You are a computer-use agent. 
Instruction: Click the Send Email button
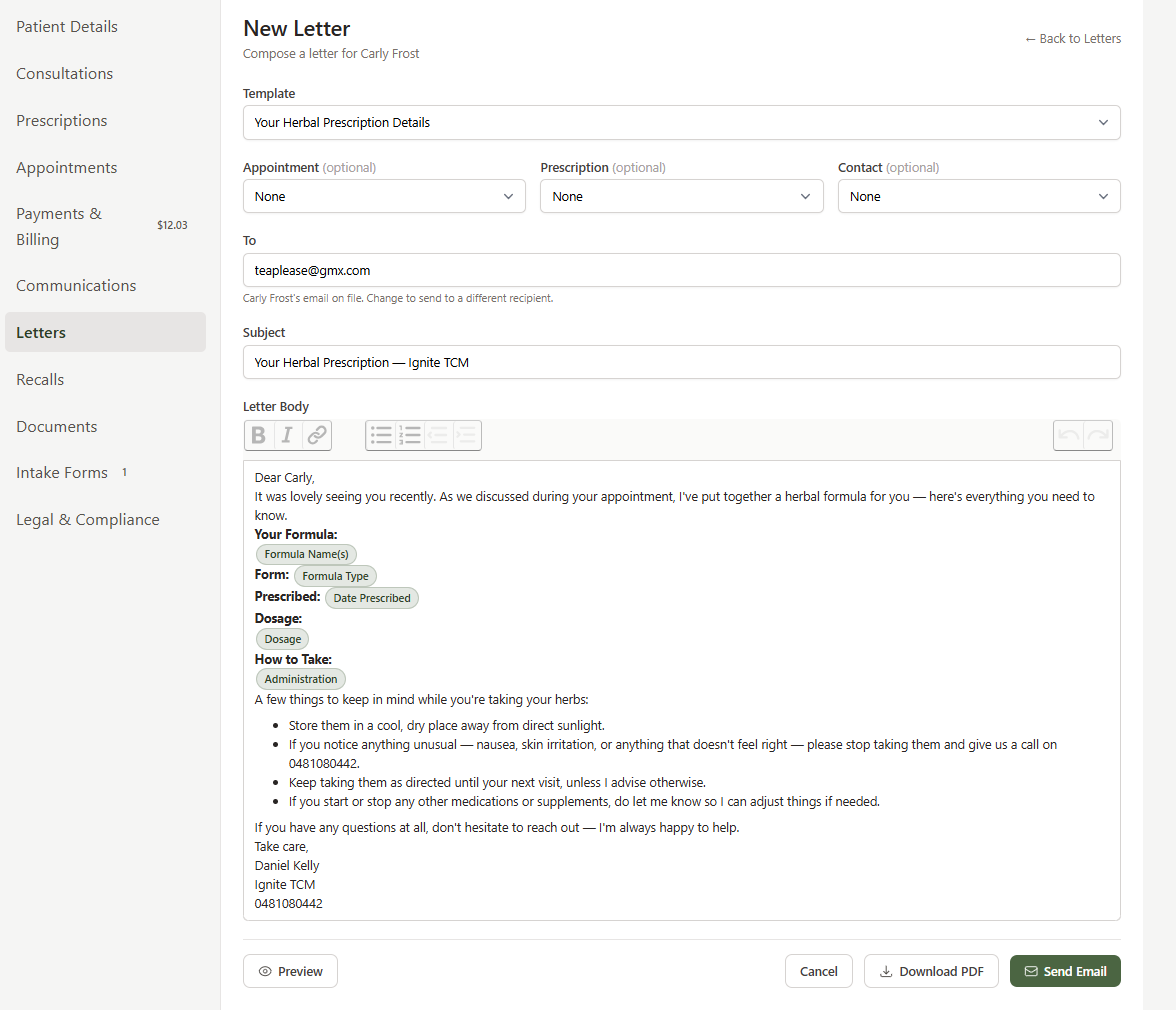(x=1065, y=971)
